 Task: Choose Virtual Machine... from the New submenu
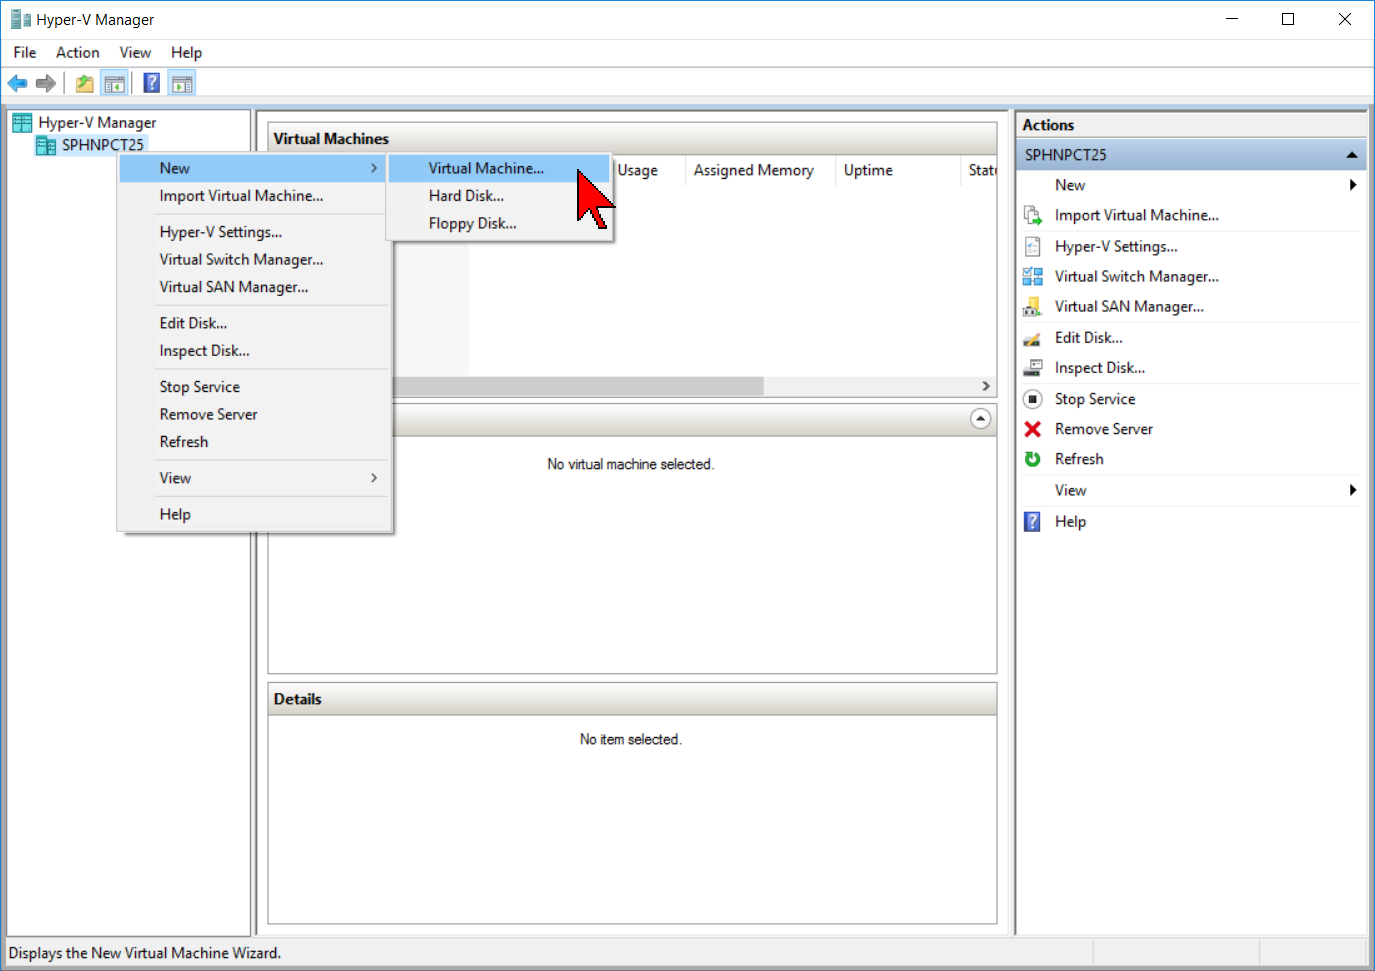tap(486, 168)
